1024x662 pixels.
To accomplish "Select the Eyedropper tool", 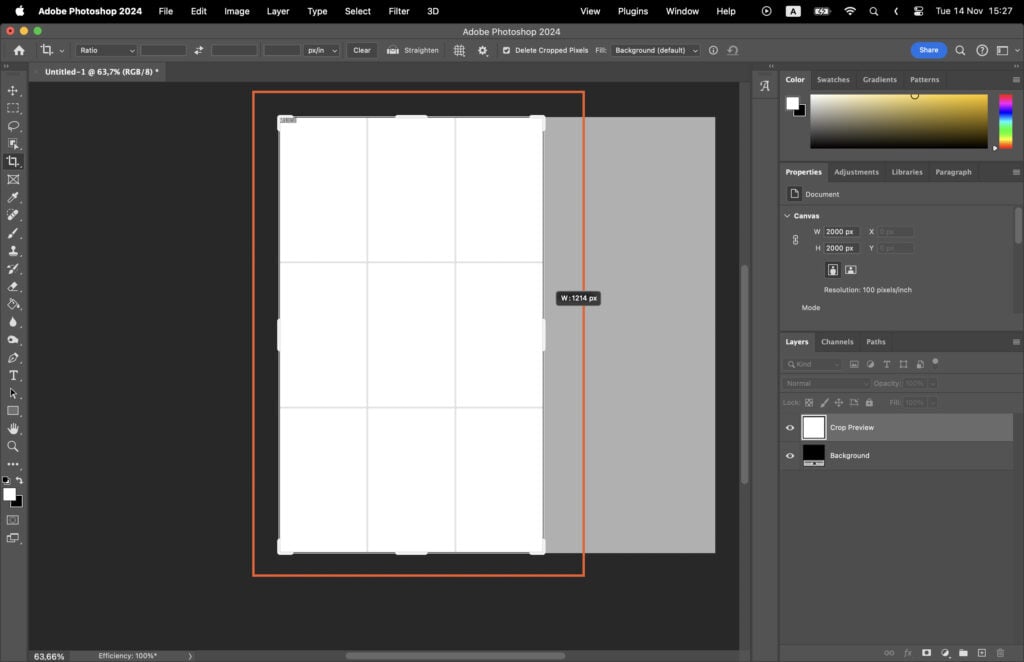I will pos(13,198).
